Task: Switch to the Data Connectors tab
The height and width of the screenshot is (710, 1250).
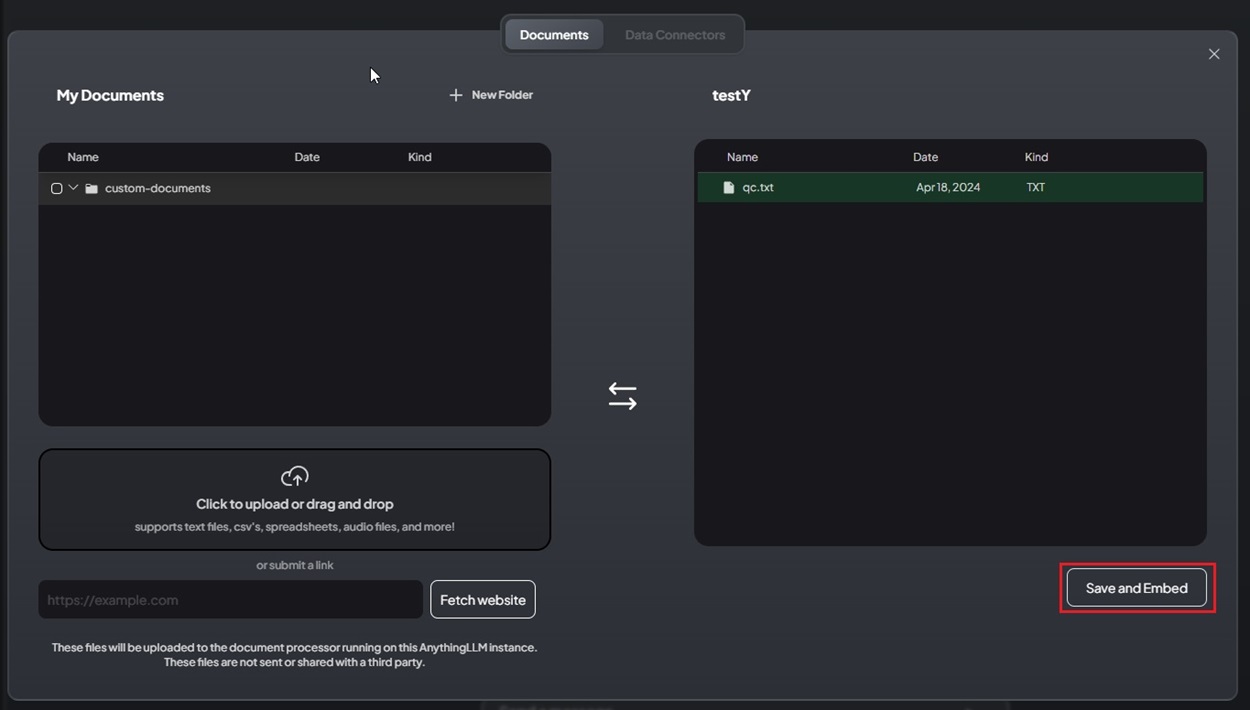Action: pos(675,34)
